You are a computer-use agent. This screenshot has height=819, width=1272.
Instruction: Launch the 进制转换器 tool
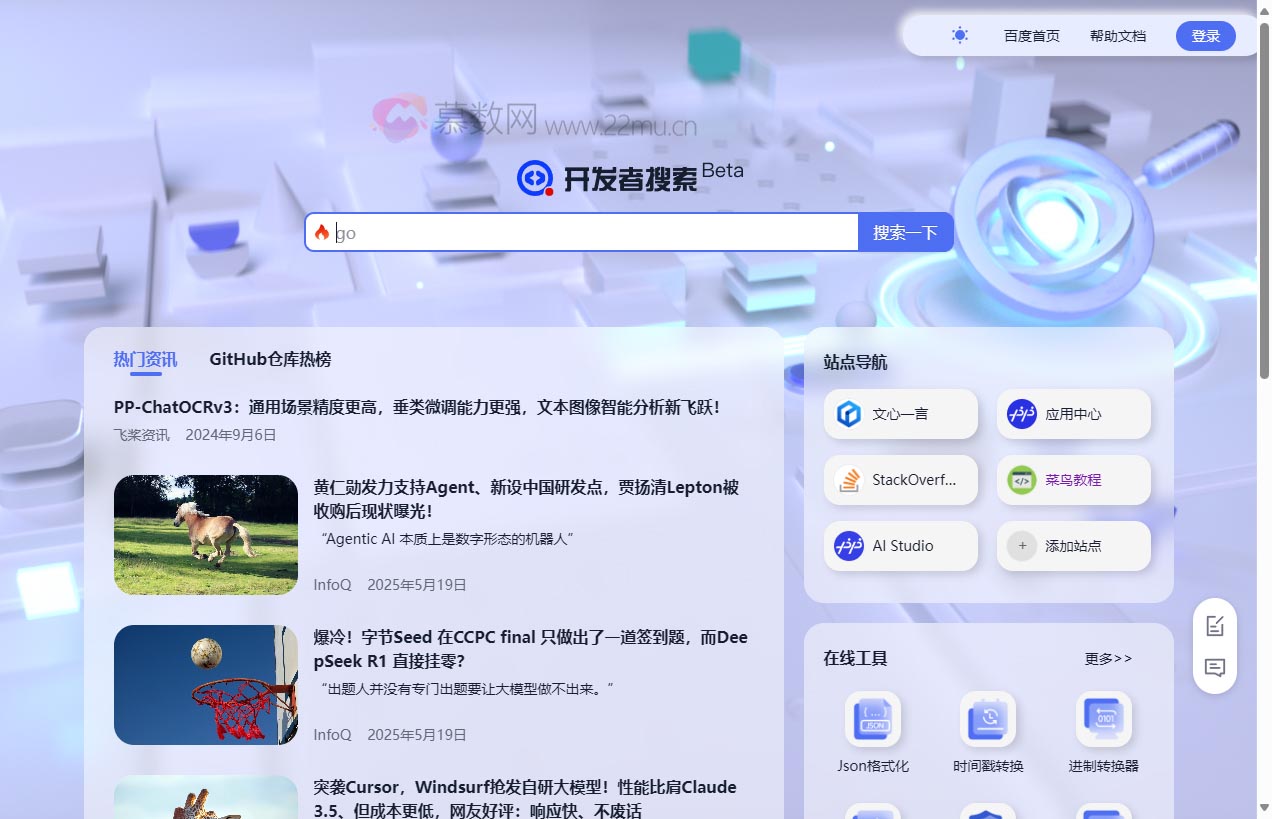(x=1101, y=719)
